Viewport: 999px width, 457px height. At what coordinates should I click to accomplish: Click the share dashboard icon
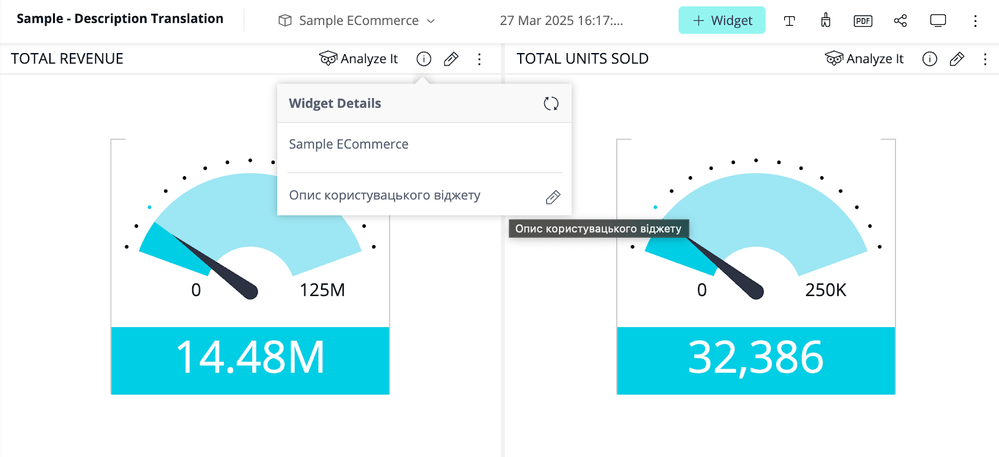(x=900, y=20)
